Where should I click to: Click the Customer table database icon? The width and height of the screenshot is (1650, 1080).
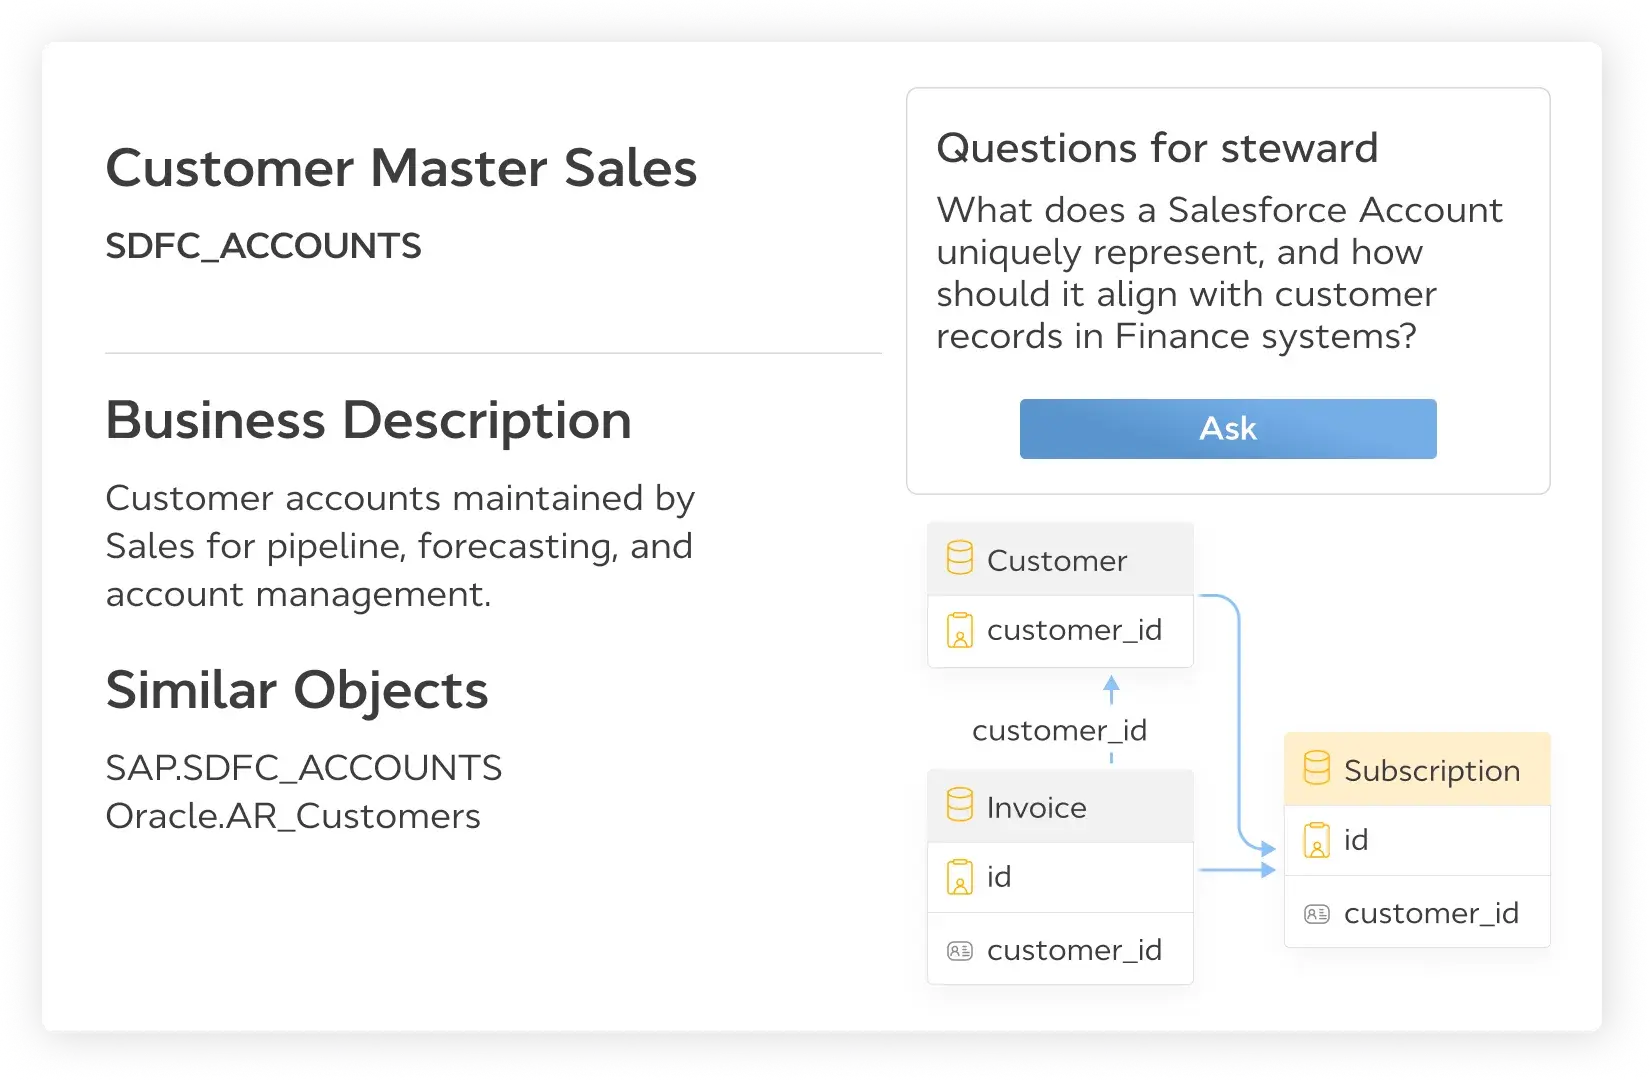click(959, 558)
